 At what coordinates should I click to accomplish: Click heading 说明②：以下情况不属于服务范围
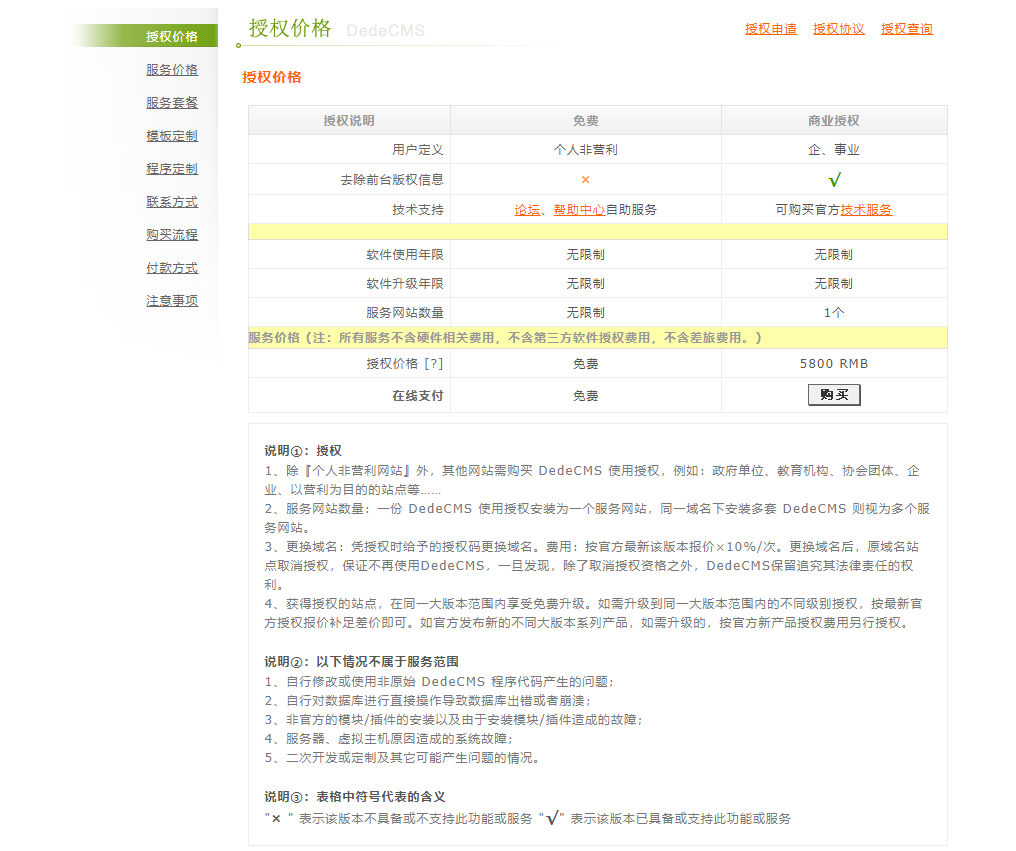(362, 662)
